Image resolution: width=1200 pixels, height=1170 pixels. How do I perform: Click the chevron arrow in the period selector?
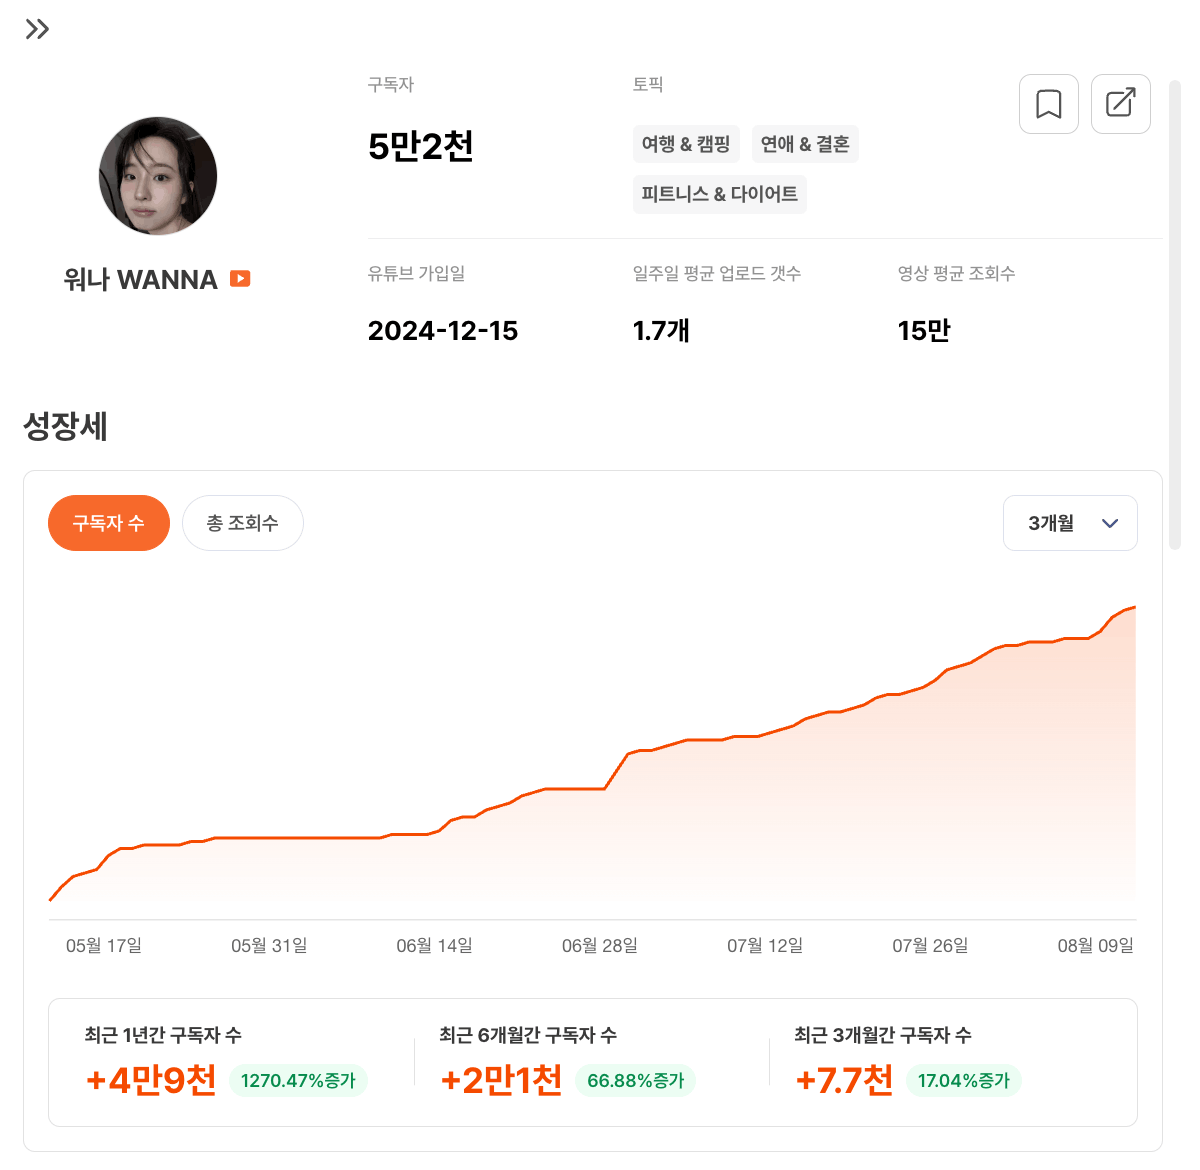click(x=1110, y=523)
